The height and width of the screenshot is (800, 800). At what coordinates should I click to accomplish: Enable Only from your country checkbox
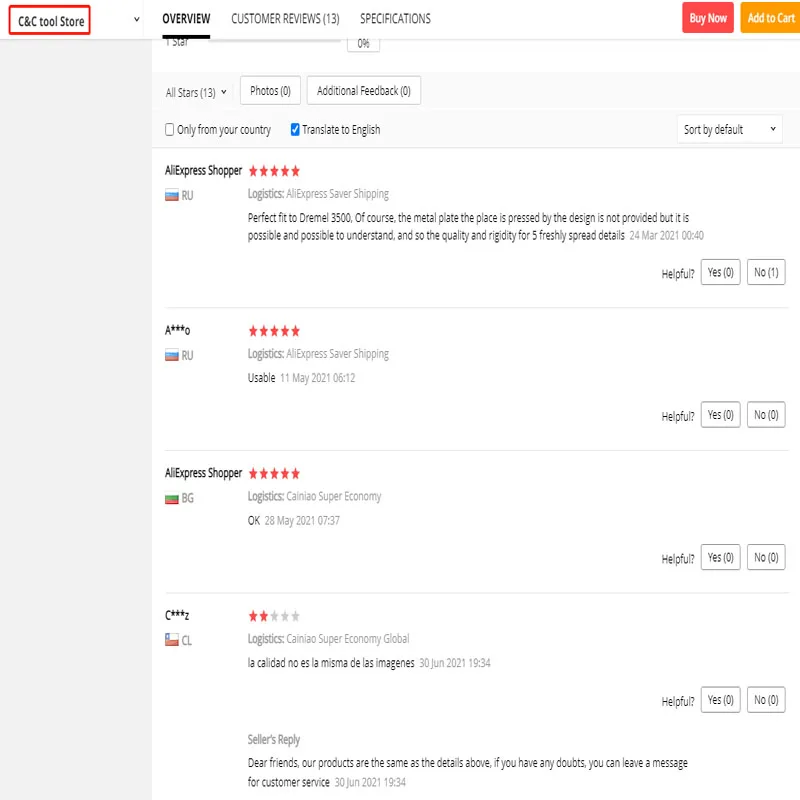click(169, 130)
